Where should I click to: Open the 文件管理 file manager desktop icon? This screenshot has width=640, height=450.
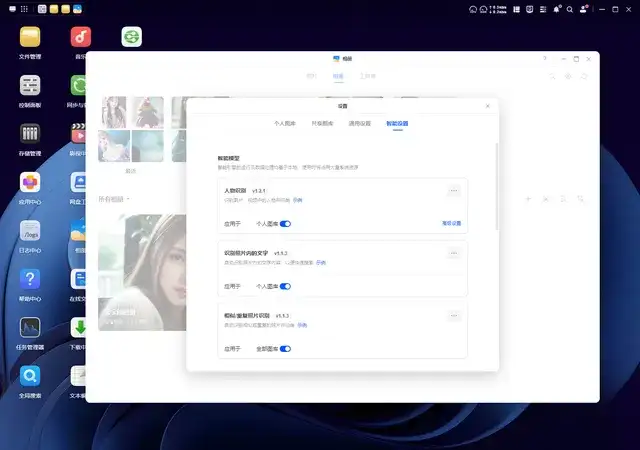pos(30,37)
